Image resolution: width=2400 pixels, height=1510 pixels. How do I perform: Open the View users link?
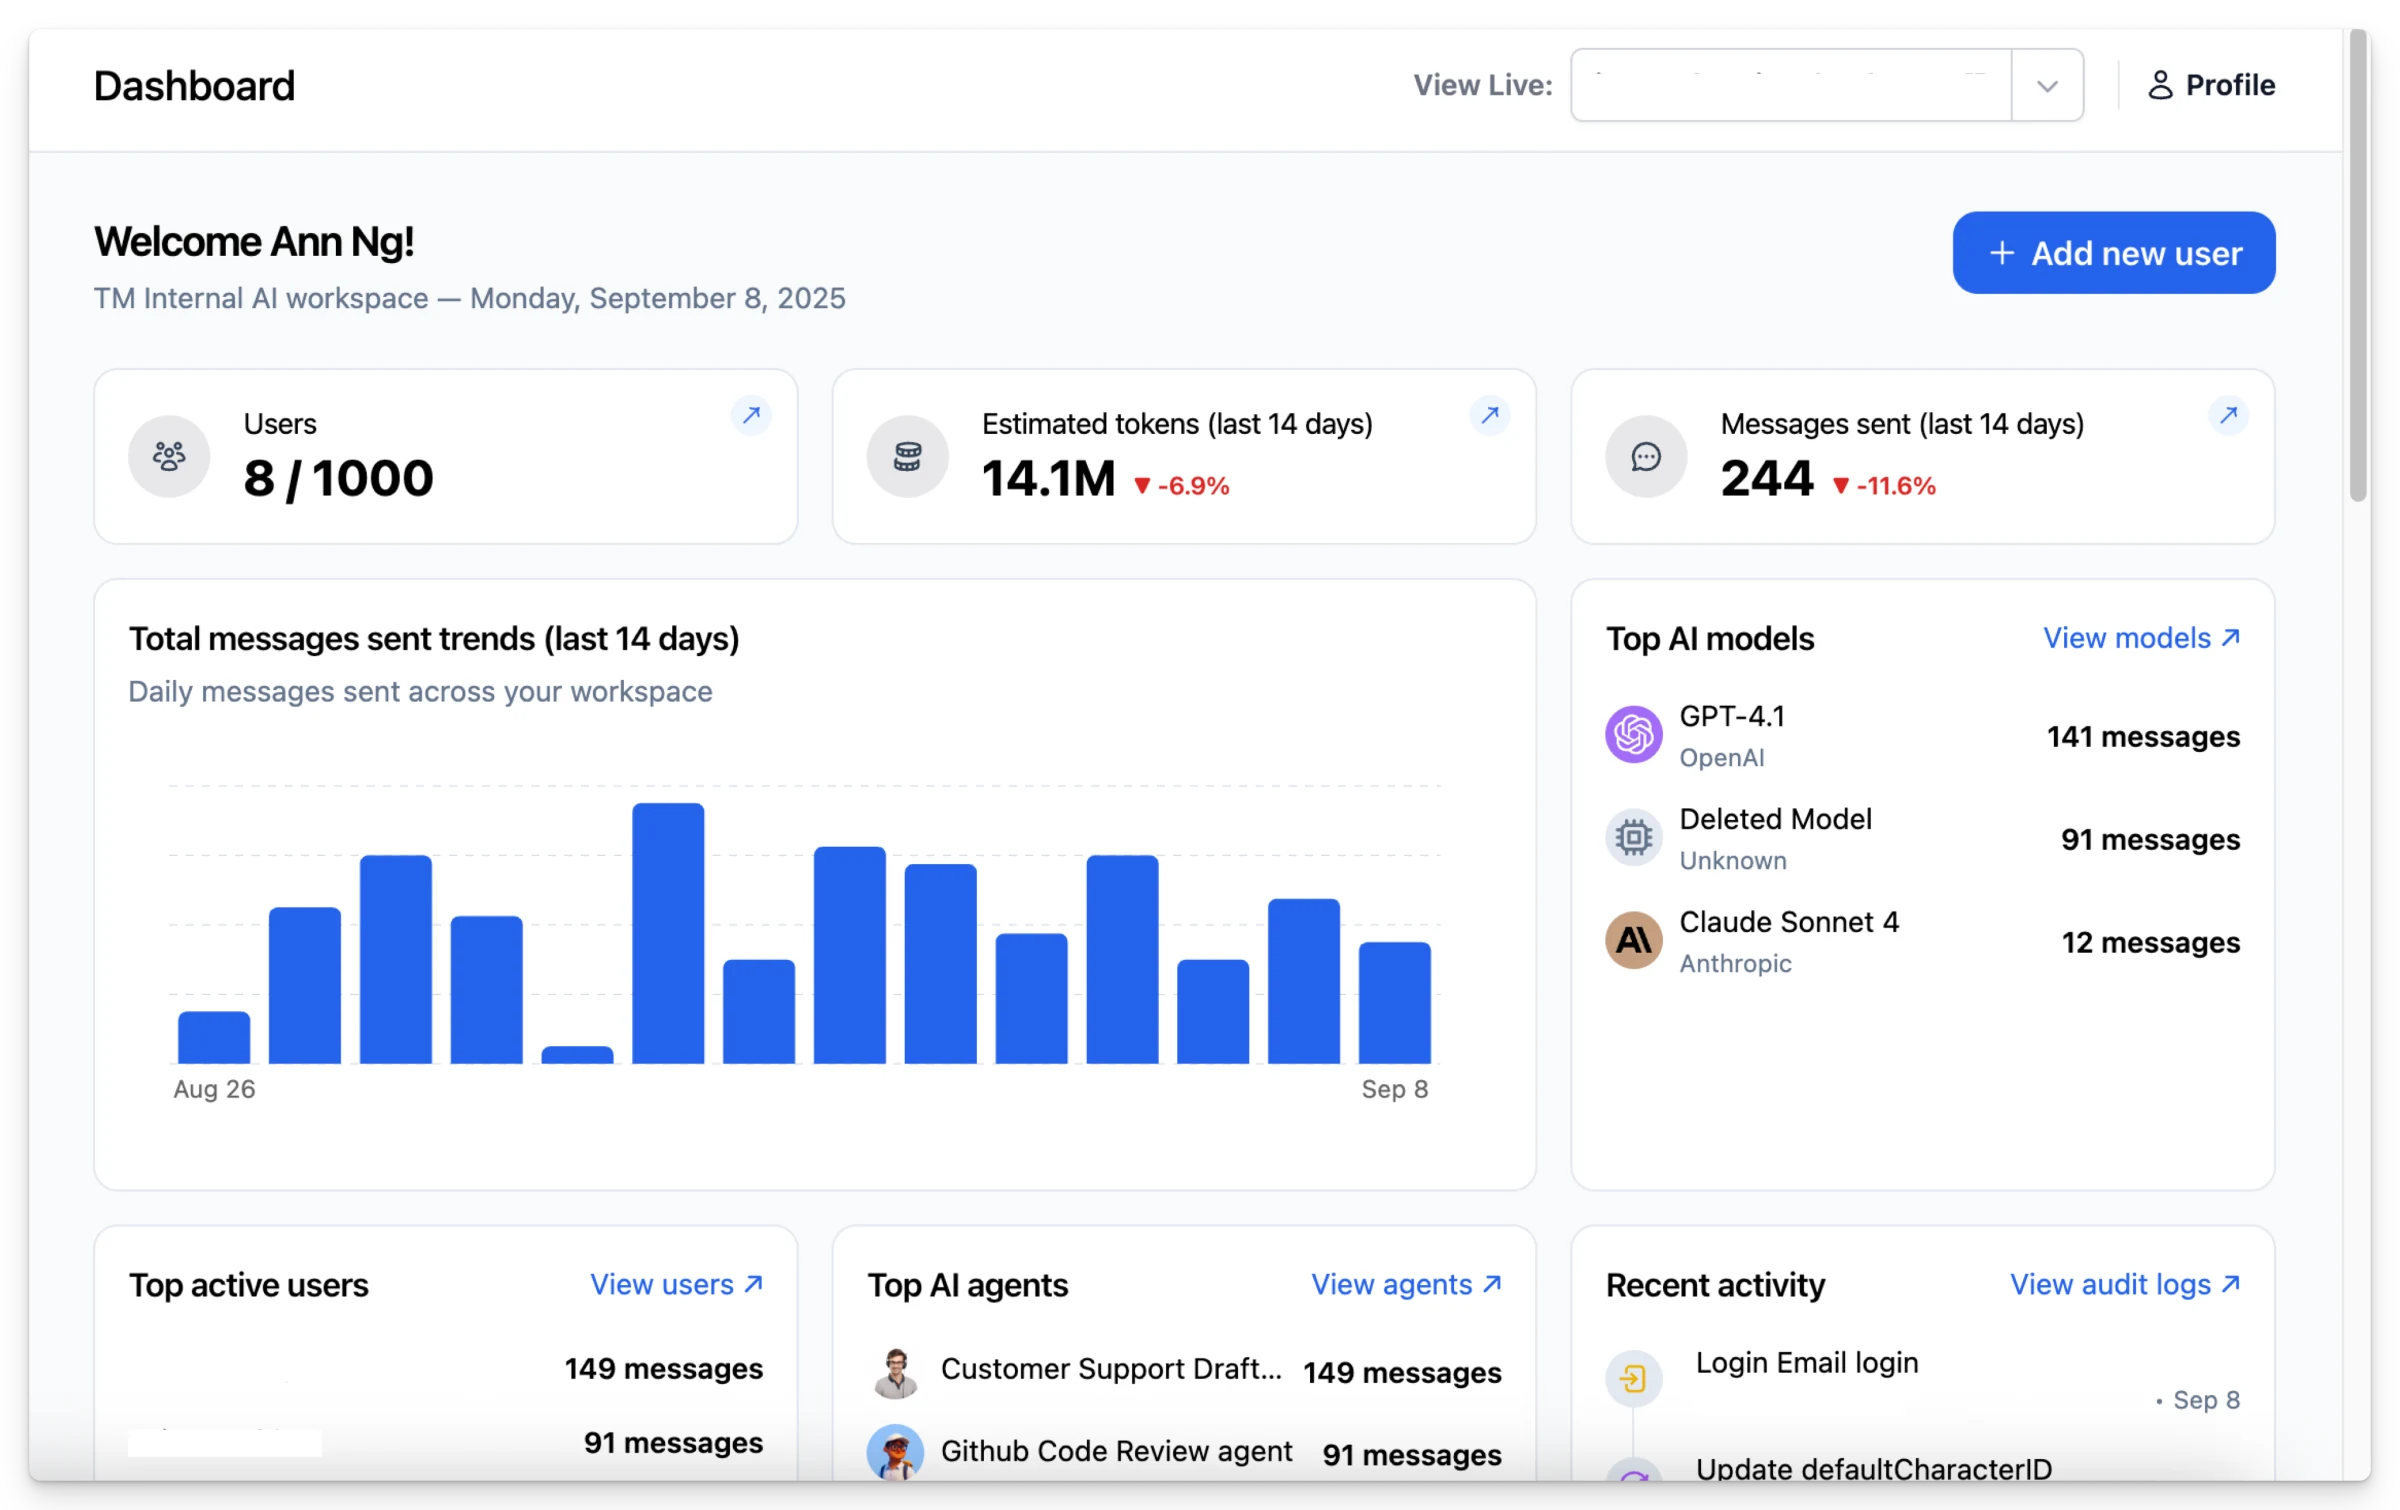tap(676, 1284)
